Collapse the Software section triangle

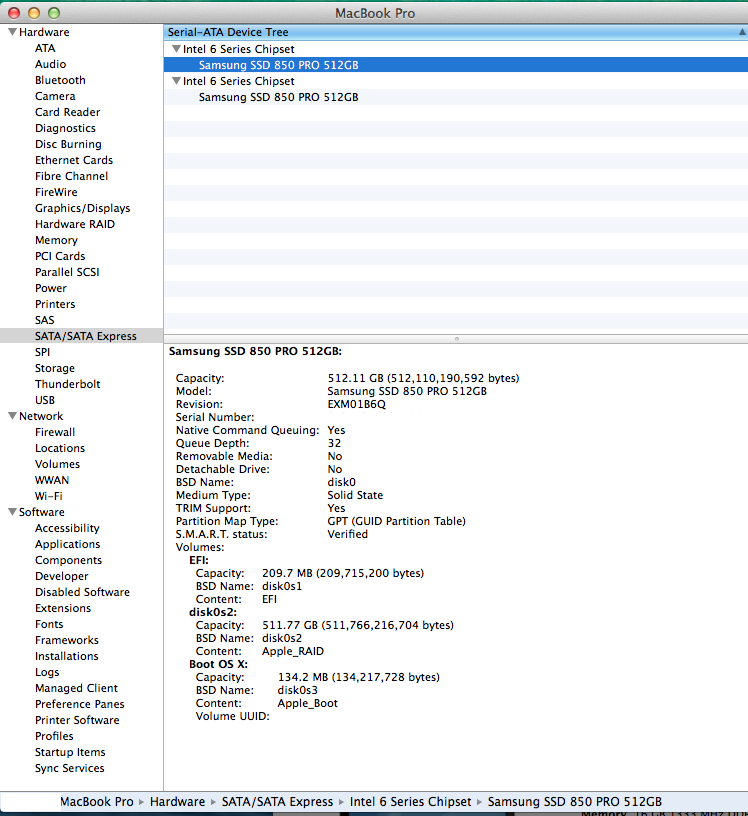12,512
